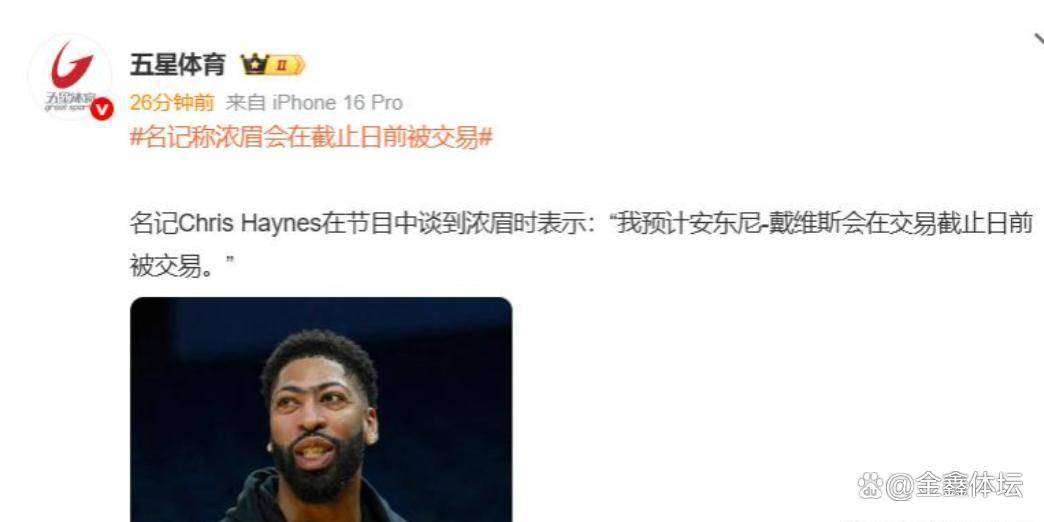View the bearded player photo

click(321, 409)
